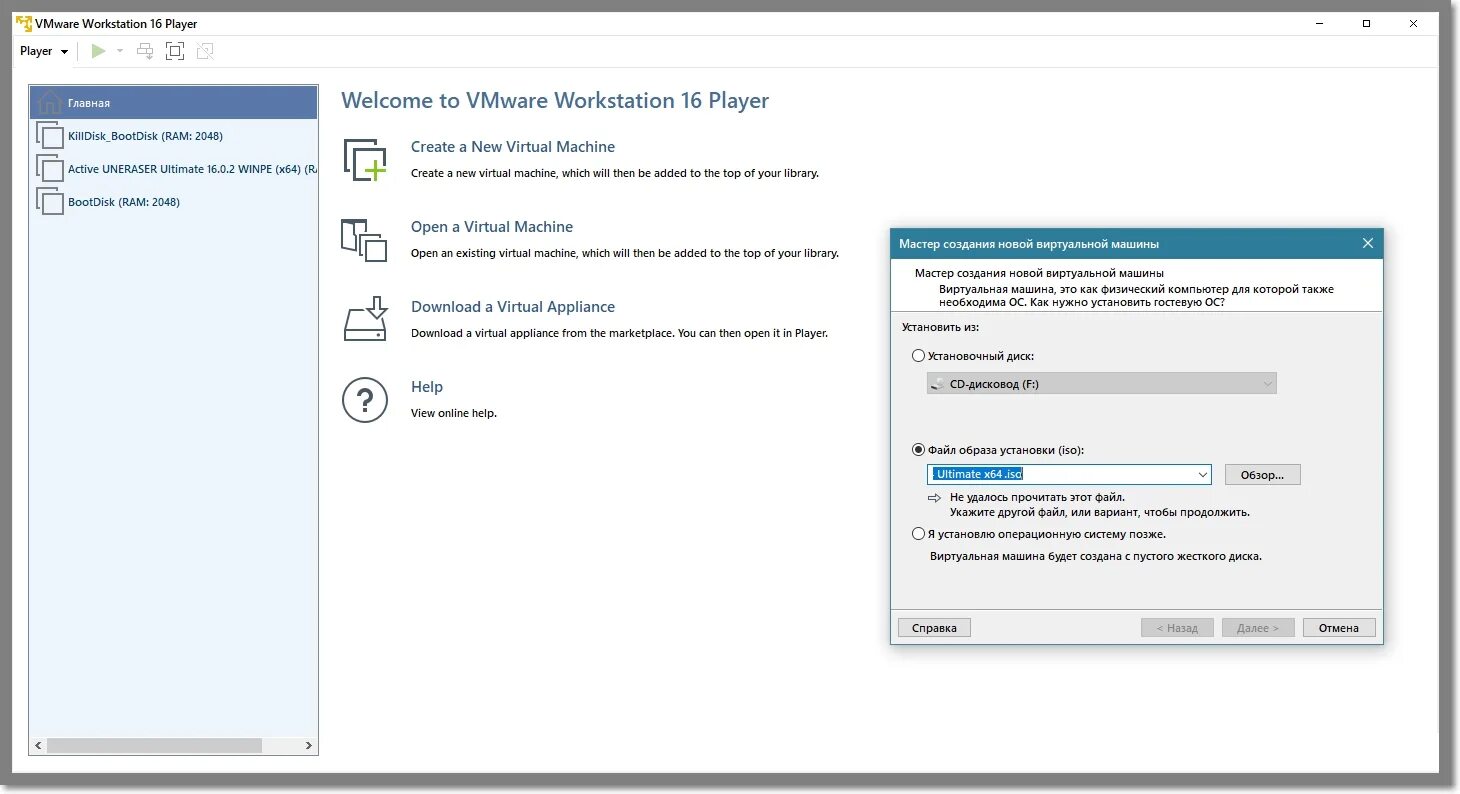Screen dimensions: 1460x794
Task: Click the VMware logo in the title bar
Action: 24,23
